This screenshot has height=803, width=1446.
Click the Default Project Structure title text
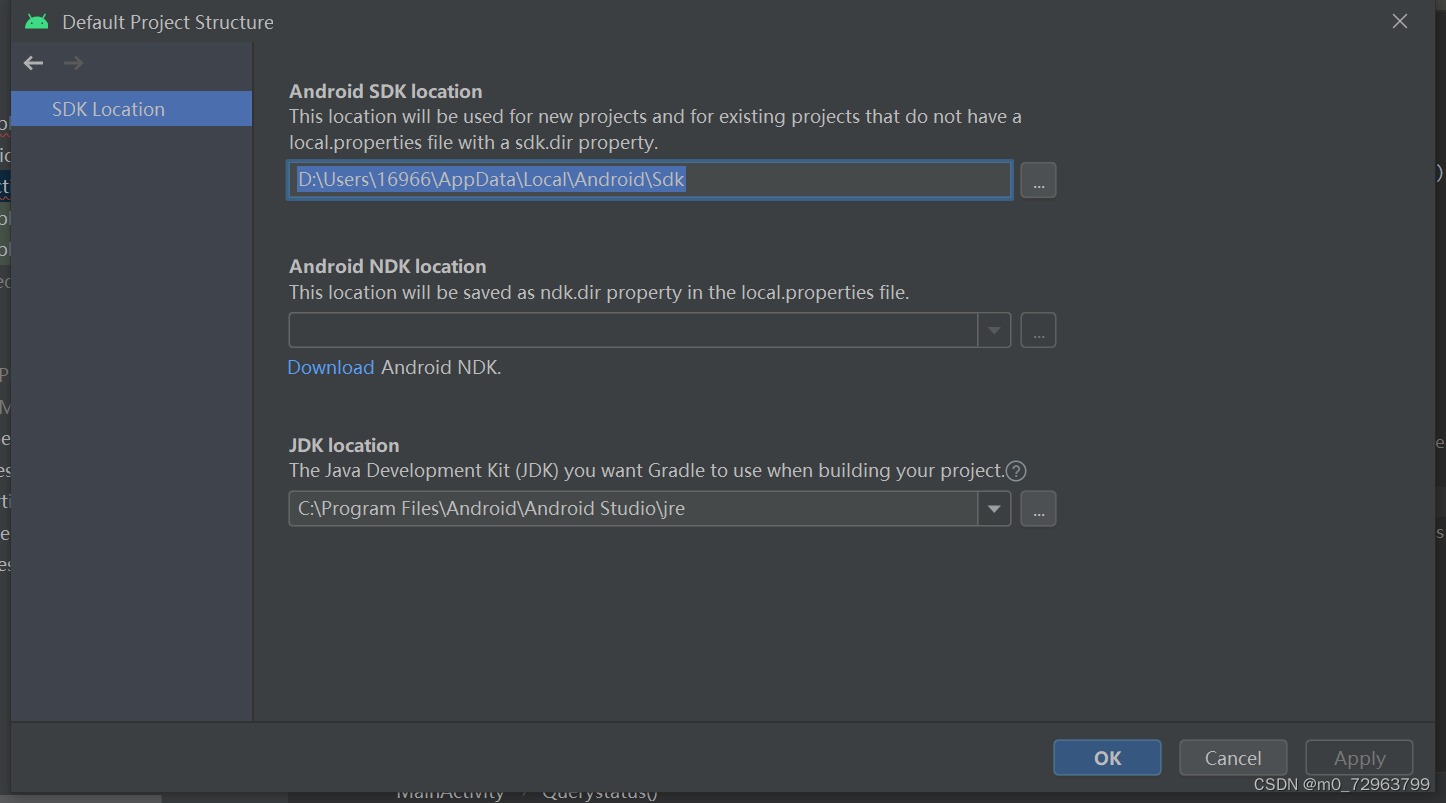tap(168, 22)
